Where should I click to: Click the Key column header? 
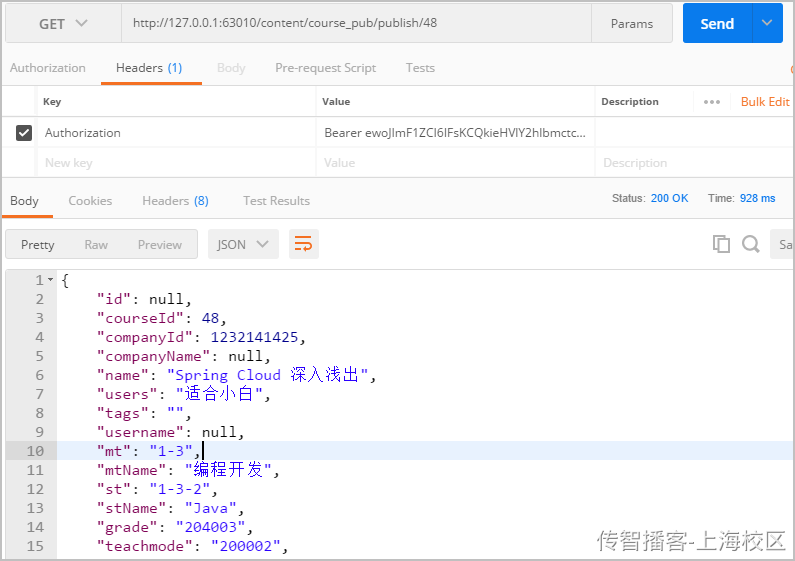pos(52,101)
